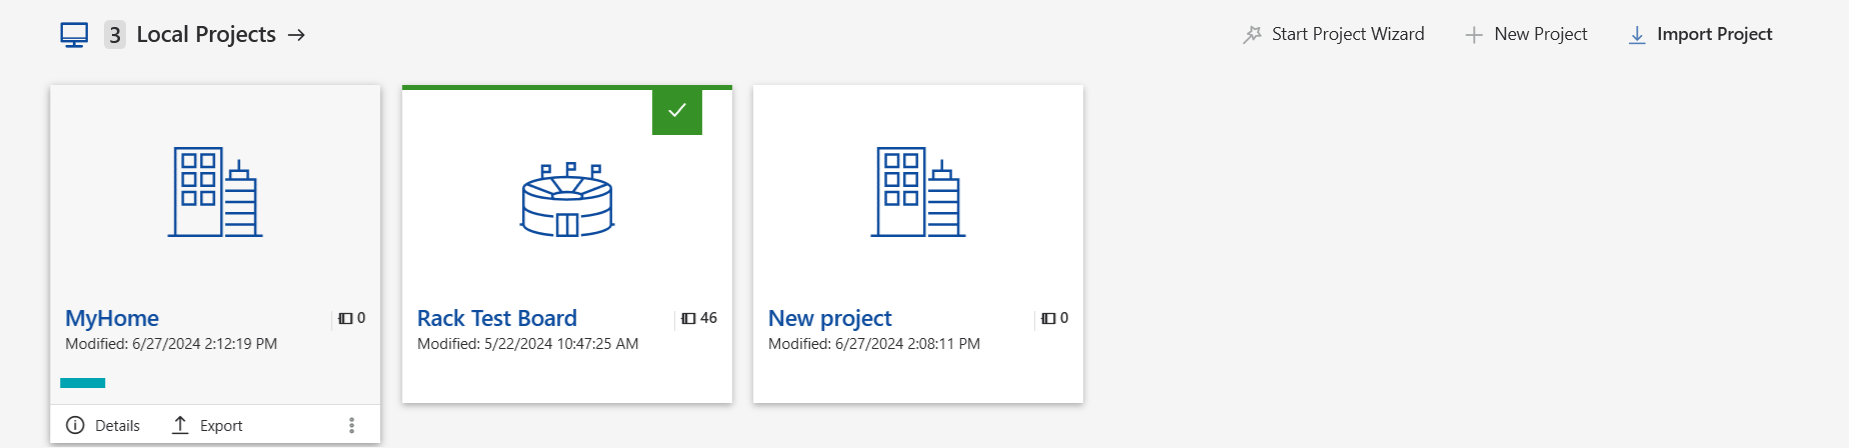Click the plus icon beside New Project
Image resolution: width=1849 pixels, height=448 pixels.
tap(1474, 35)
